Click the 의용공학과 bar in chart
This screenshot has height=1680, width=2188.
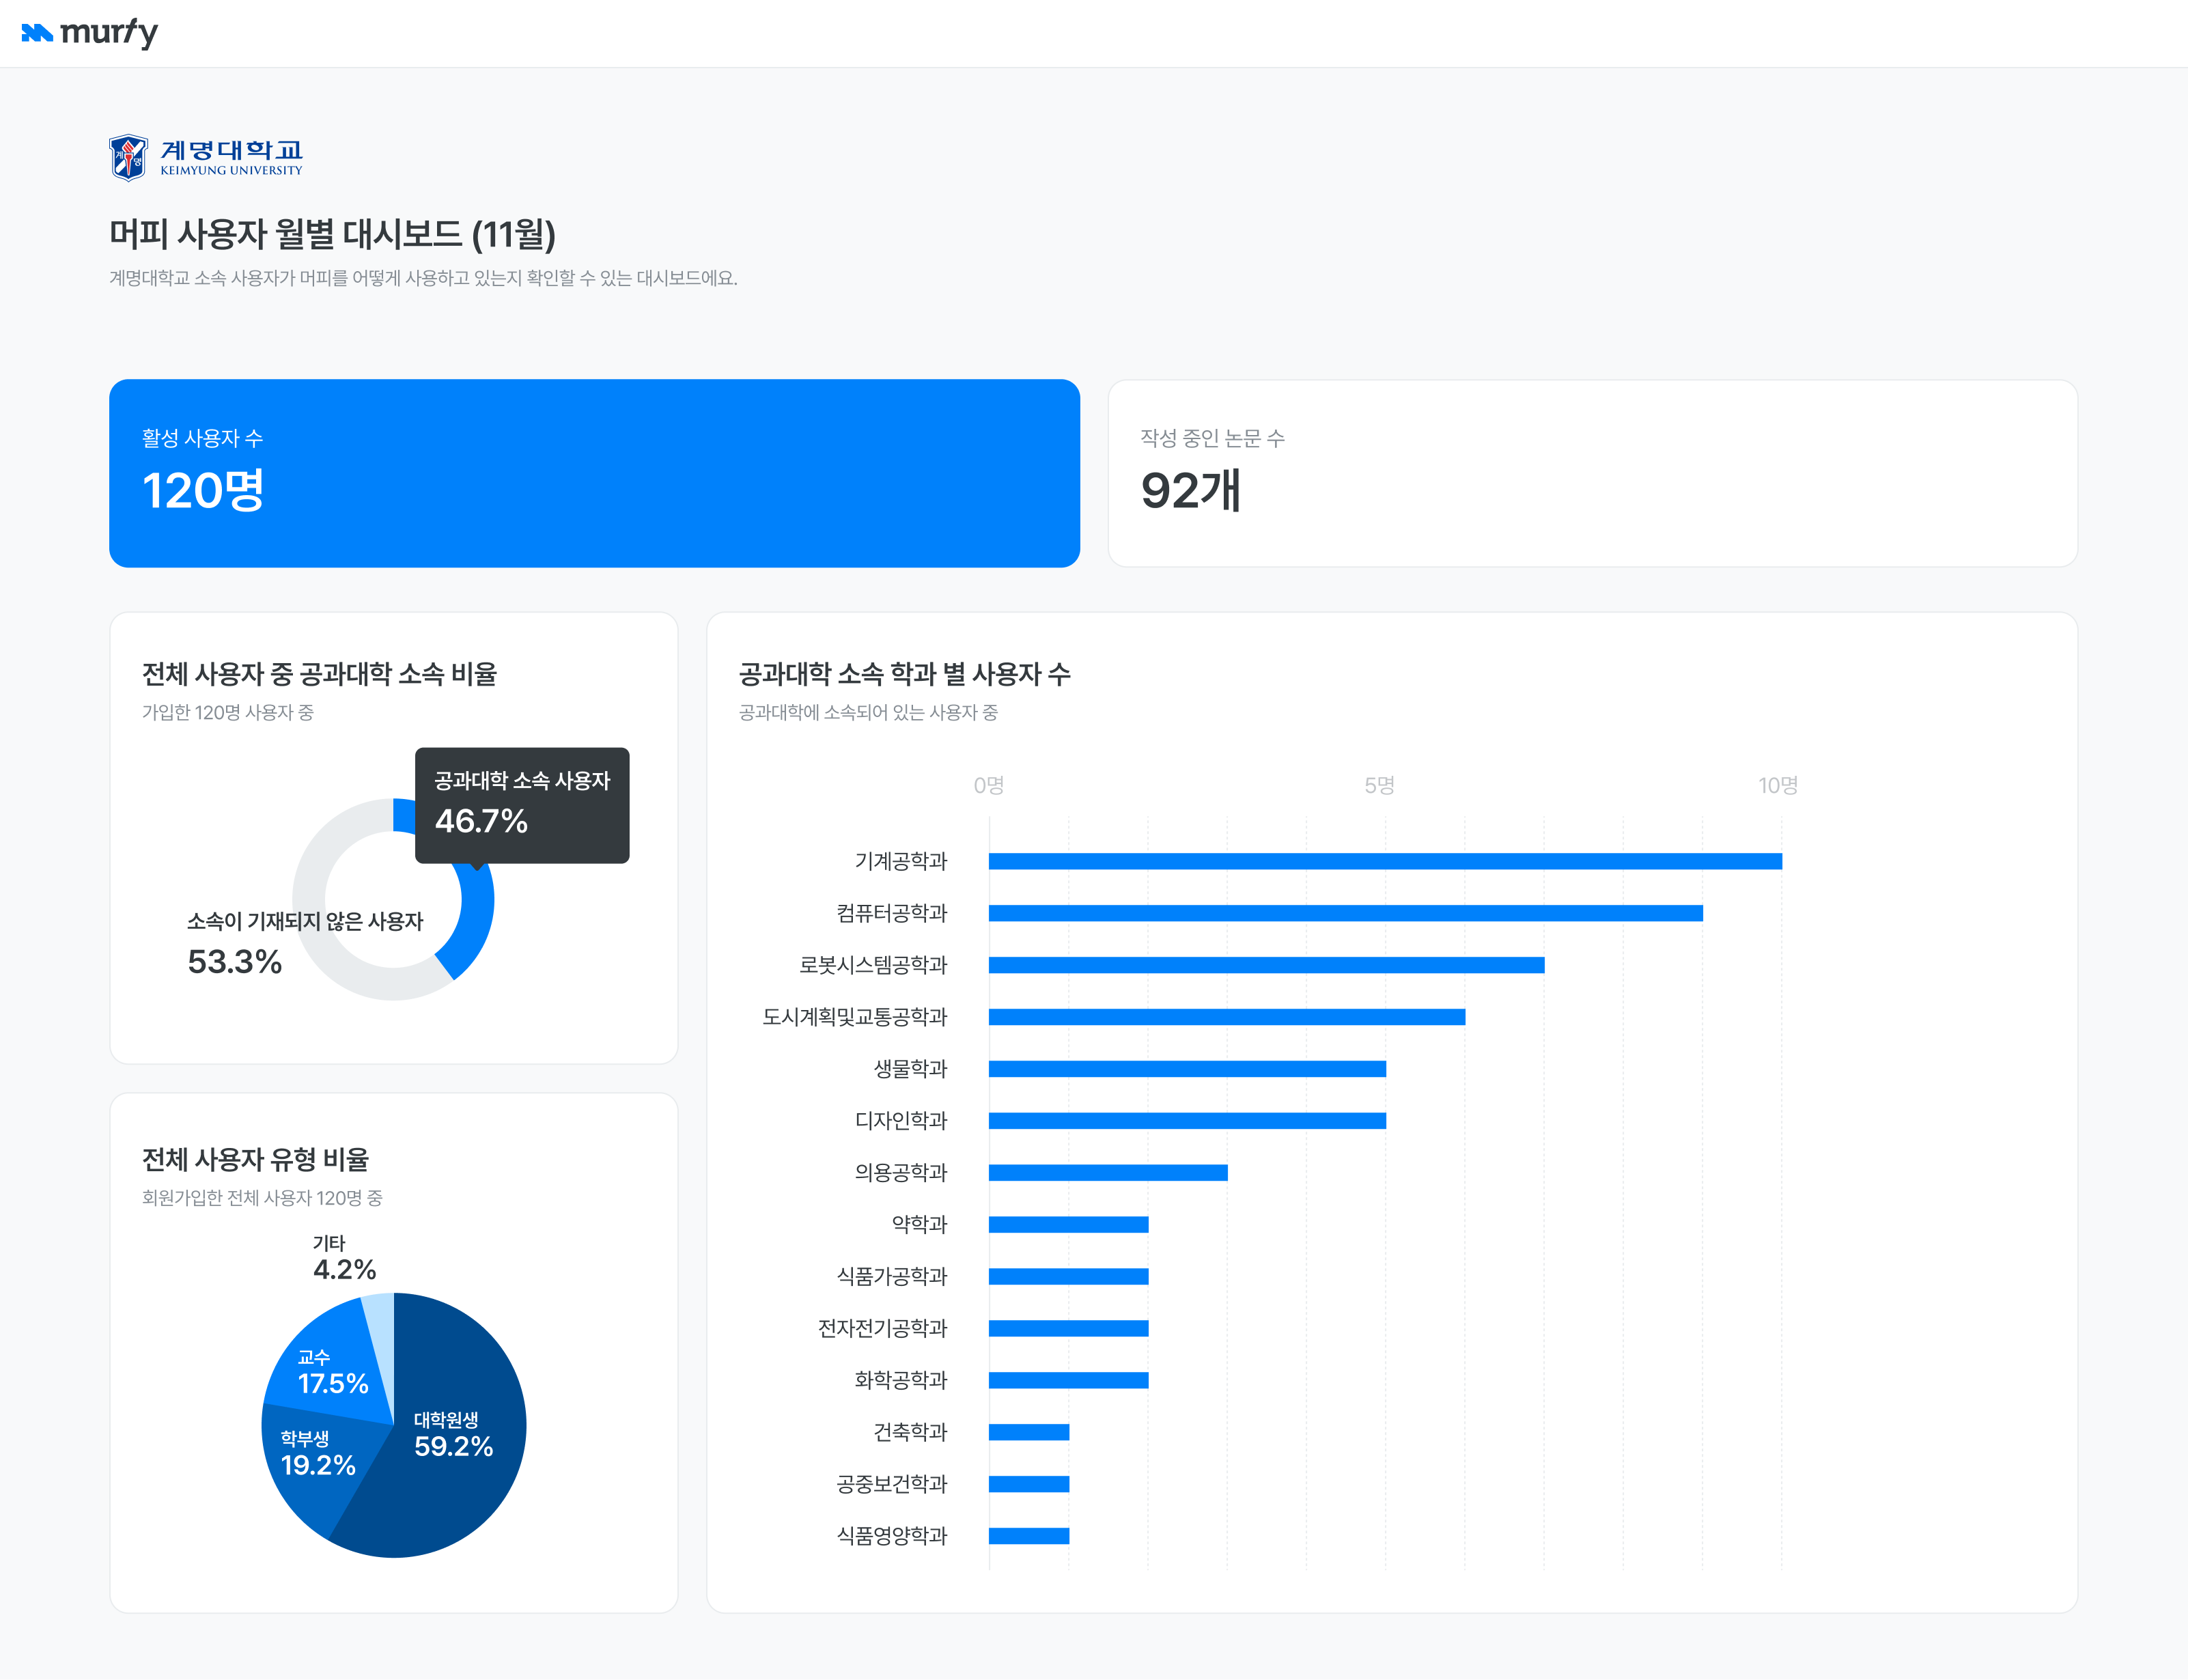click(1108, 1172)
